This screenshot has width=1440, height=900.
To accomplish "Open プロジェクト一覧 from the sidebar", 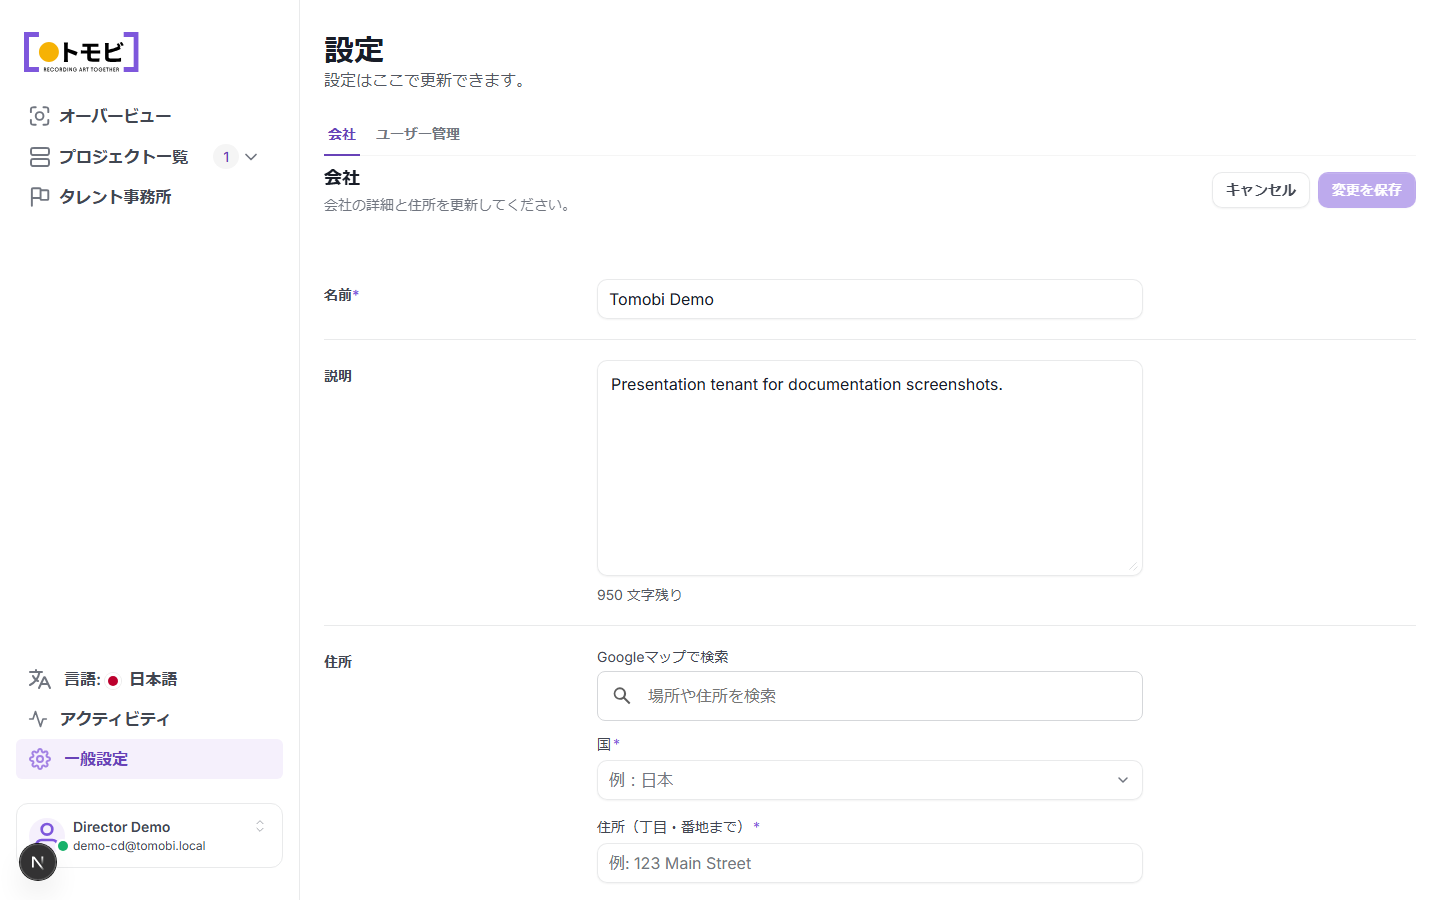I will tap(124, 157).
